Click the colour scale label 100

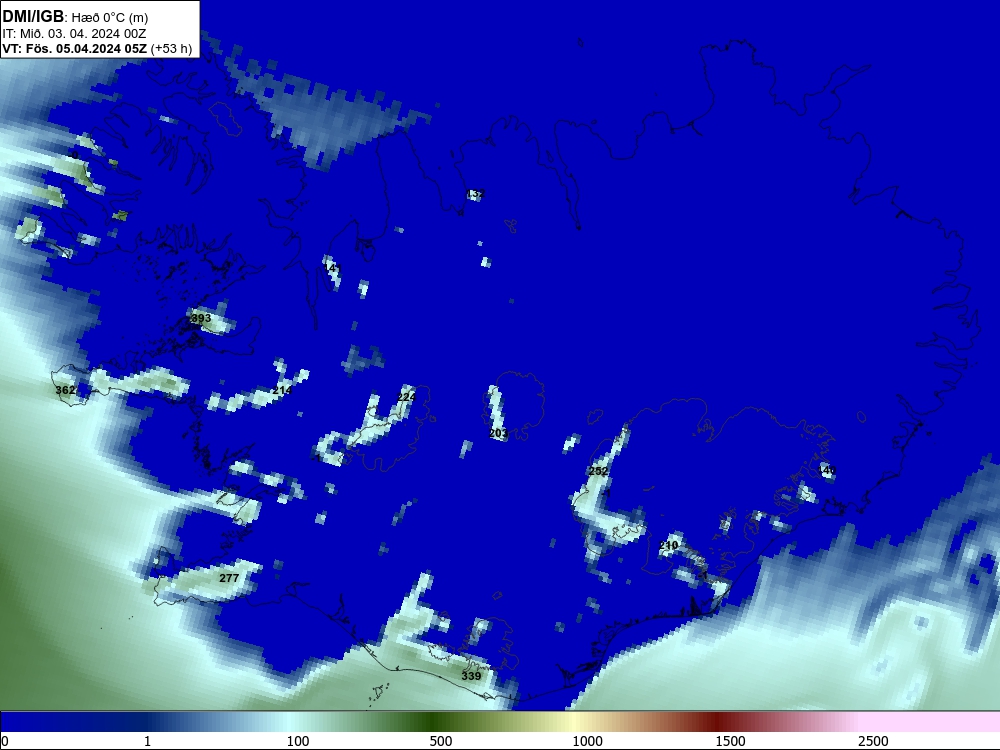(x=298, y=741)
